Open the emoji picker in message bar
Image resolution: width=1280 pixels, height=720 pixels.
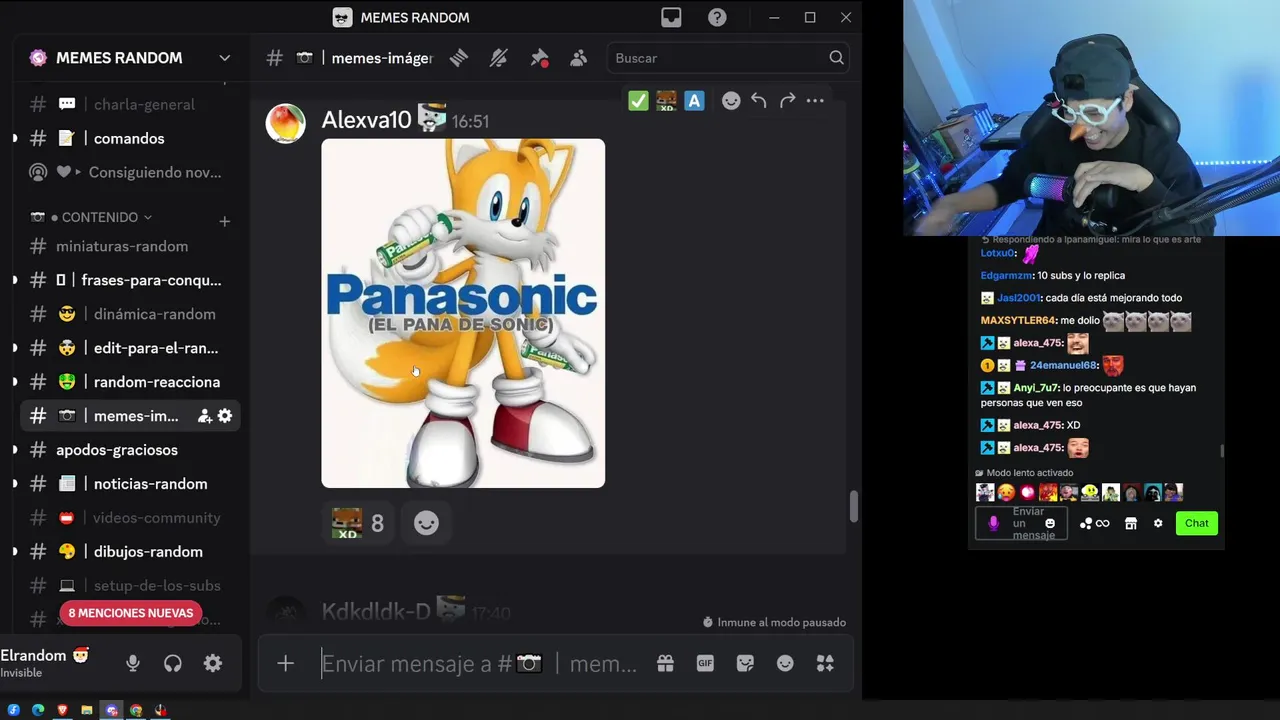click(x=785, y=663)
